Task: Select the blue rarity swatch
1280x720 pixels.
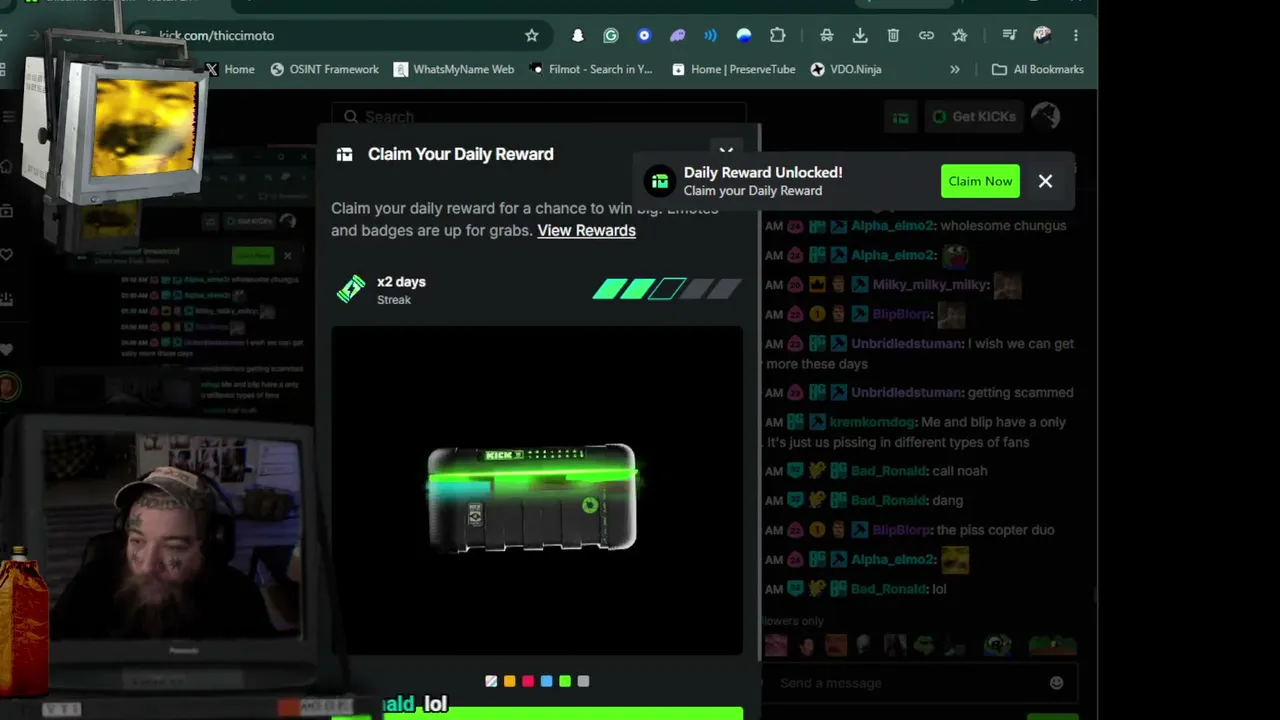Action: pos(546,681)
